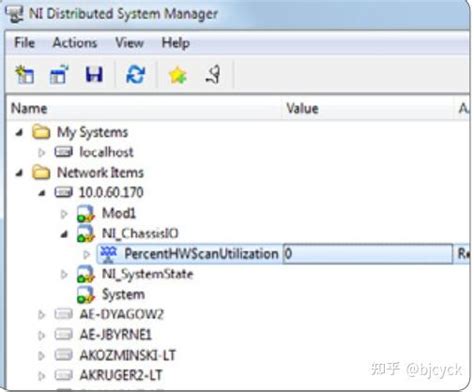Viewport: 474px width, 392px height.
Task: Click the blue save disk toolbar icon
Action: click(94, 74)
